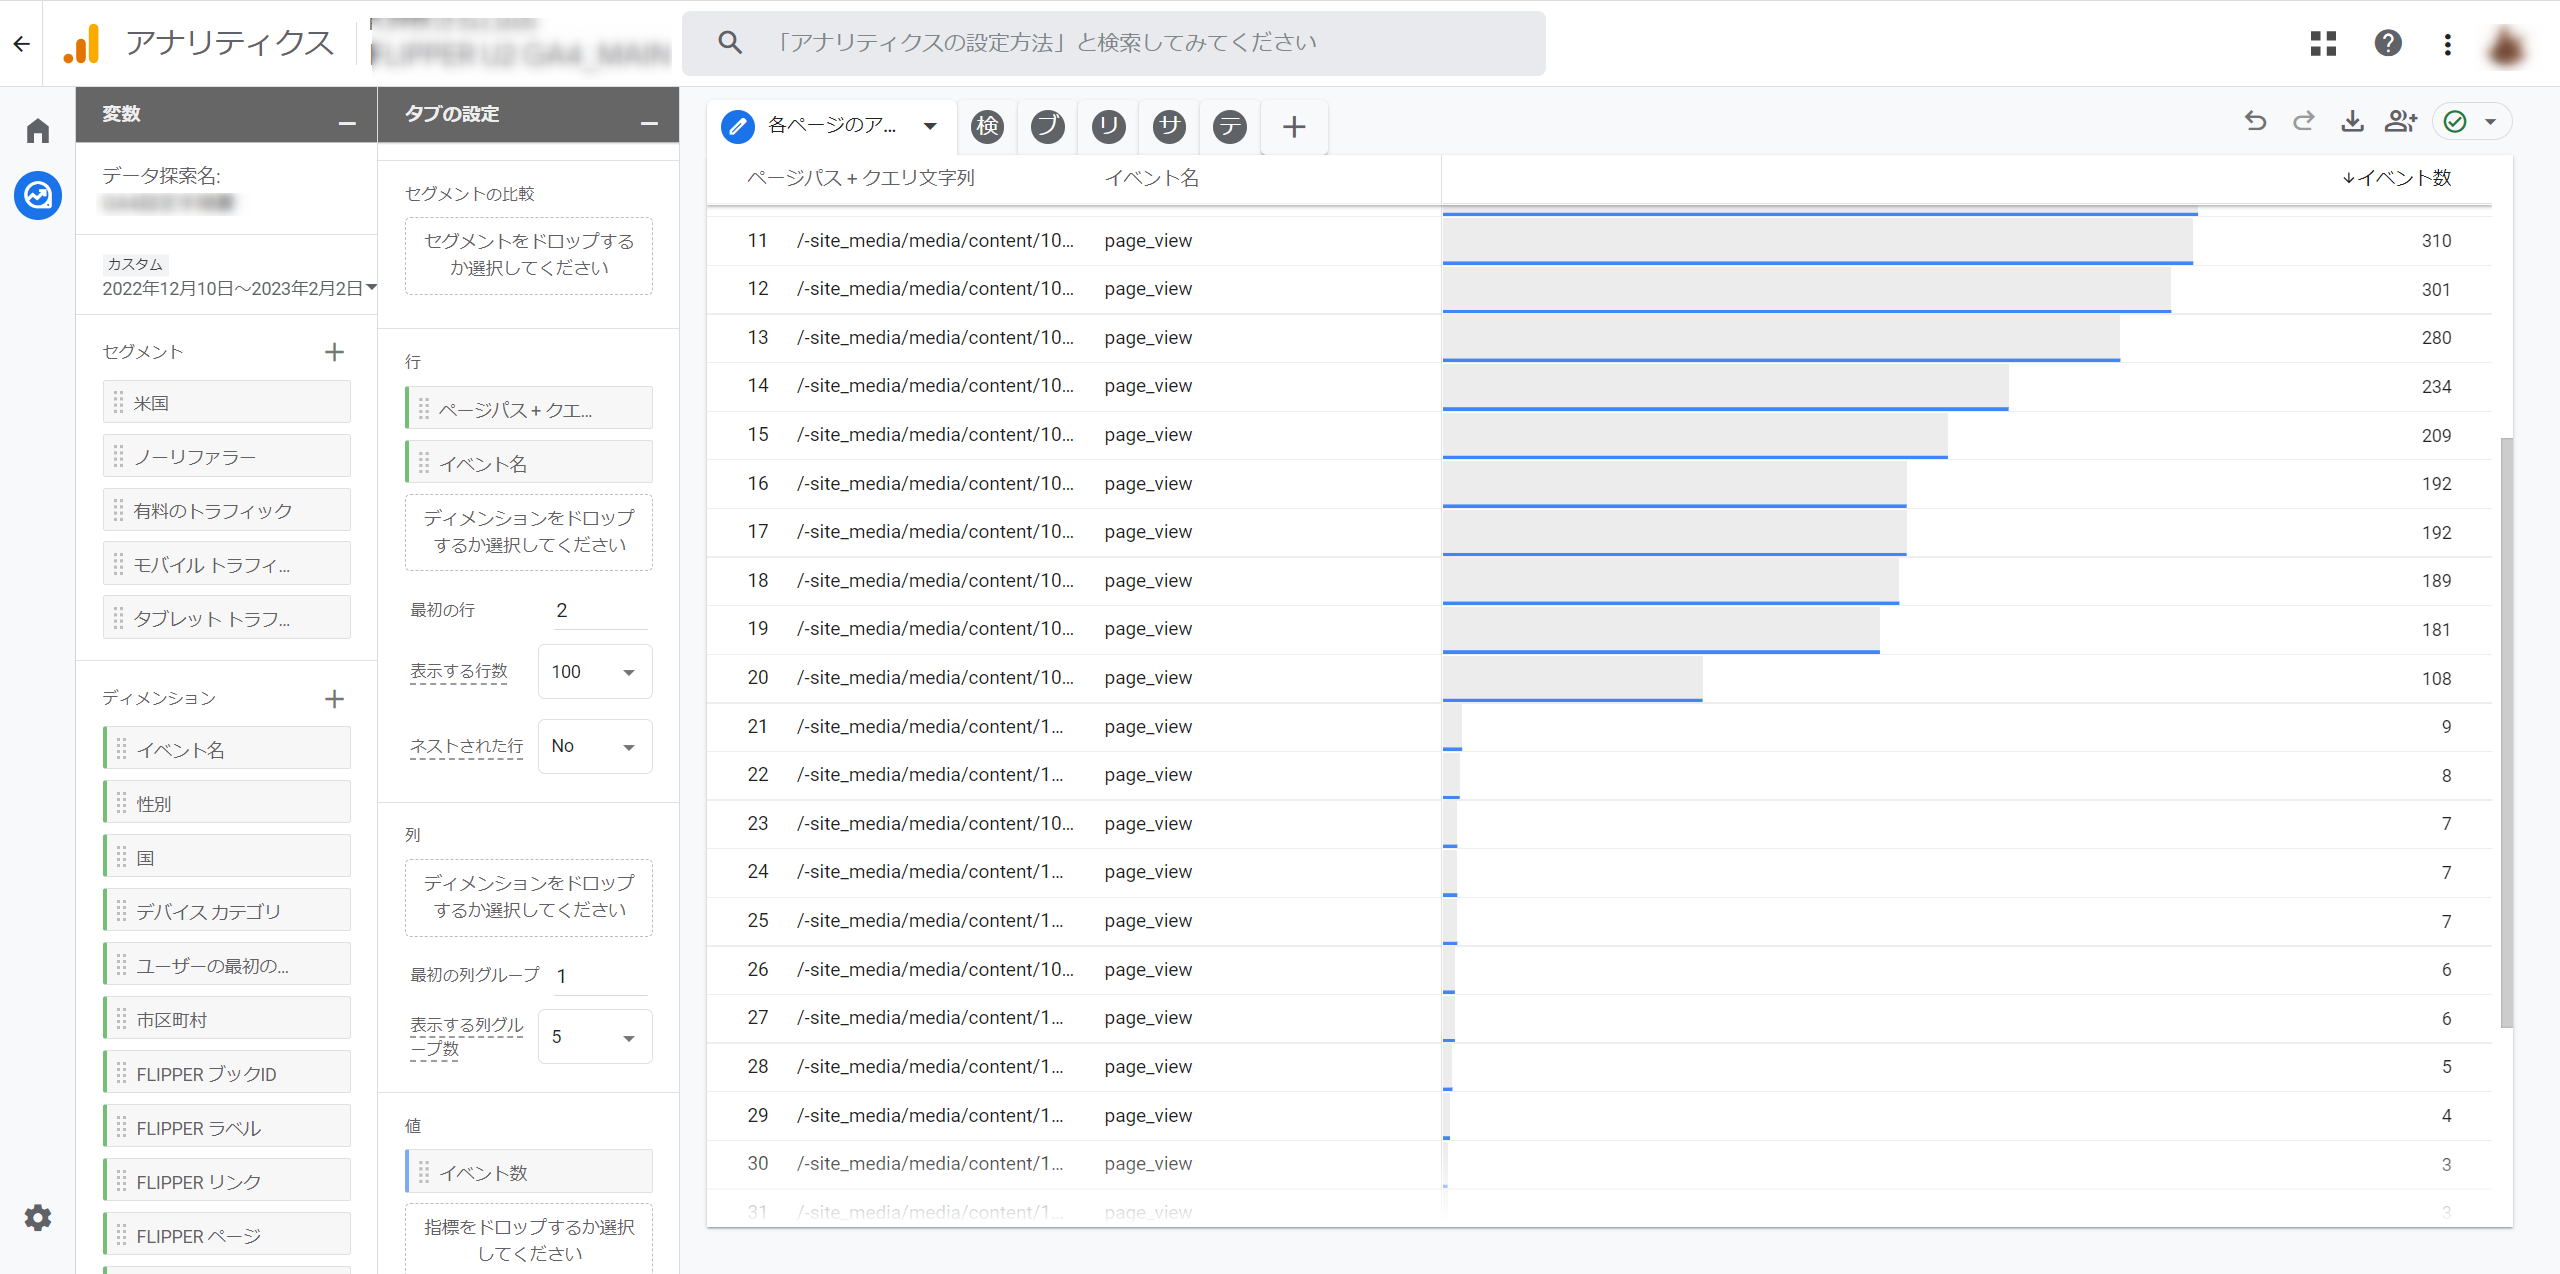The image size is (2560, 1274).
Task: Open the ネストされた行 No dropdown
Action: (x=595, y=746)
